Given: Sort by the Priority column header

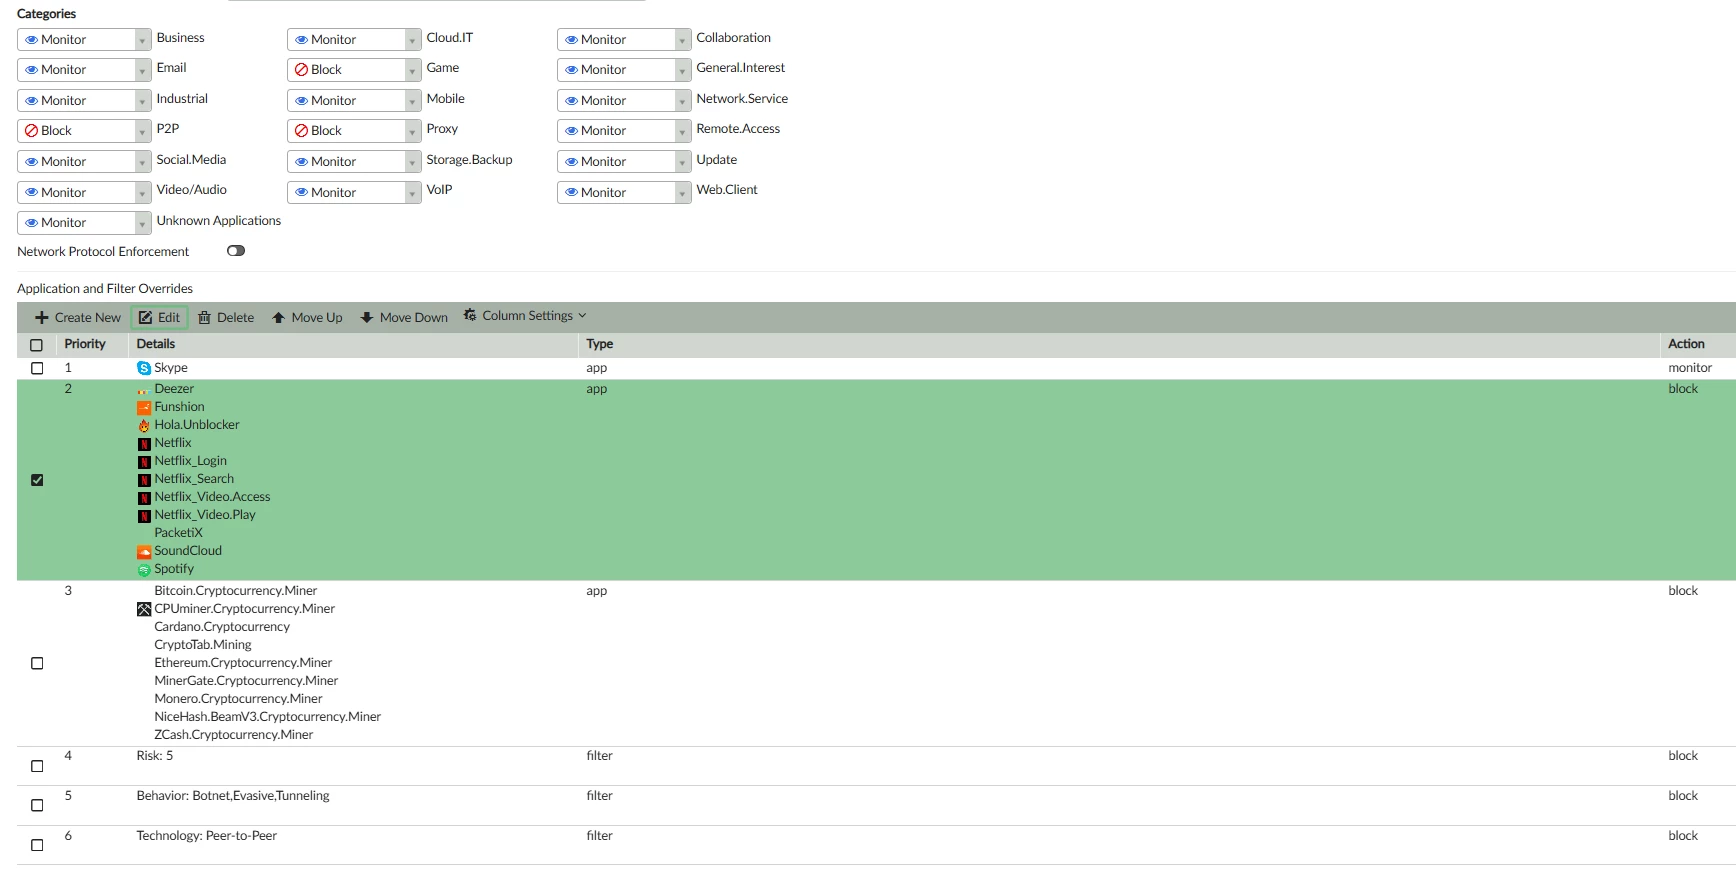Looking at the screenshot, I should (85, 344).
